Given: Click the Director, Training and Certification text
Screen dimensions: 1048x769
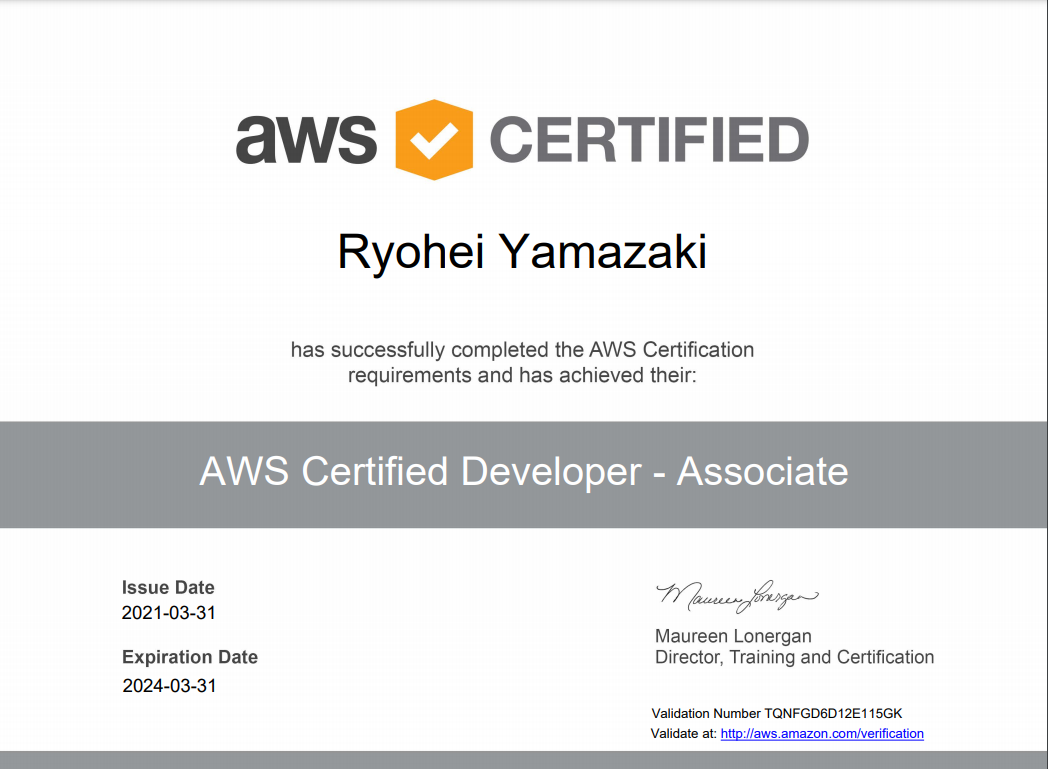Looking at the screenshot, I should [x=794, y=657].
